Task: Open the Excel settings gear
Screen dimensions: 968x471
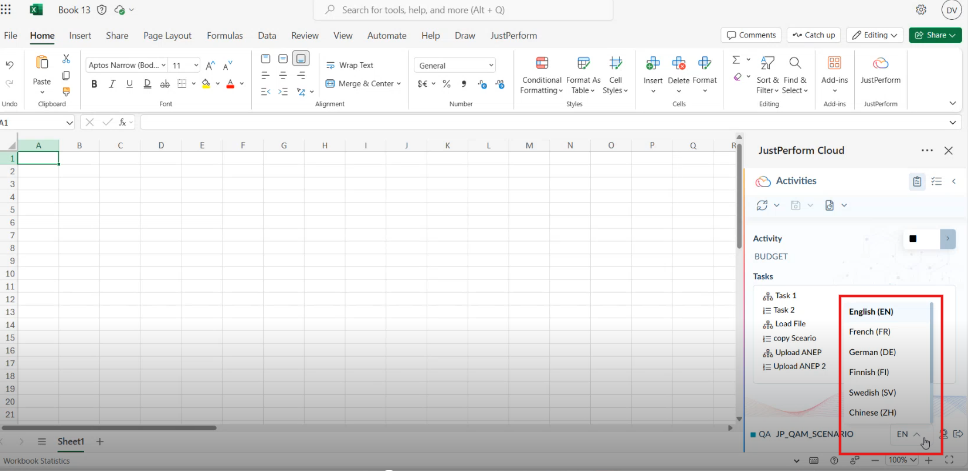Action: point(920,10)
